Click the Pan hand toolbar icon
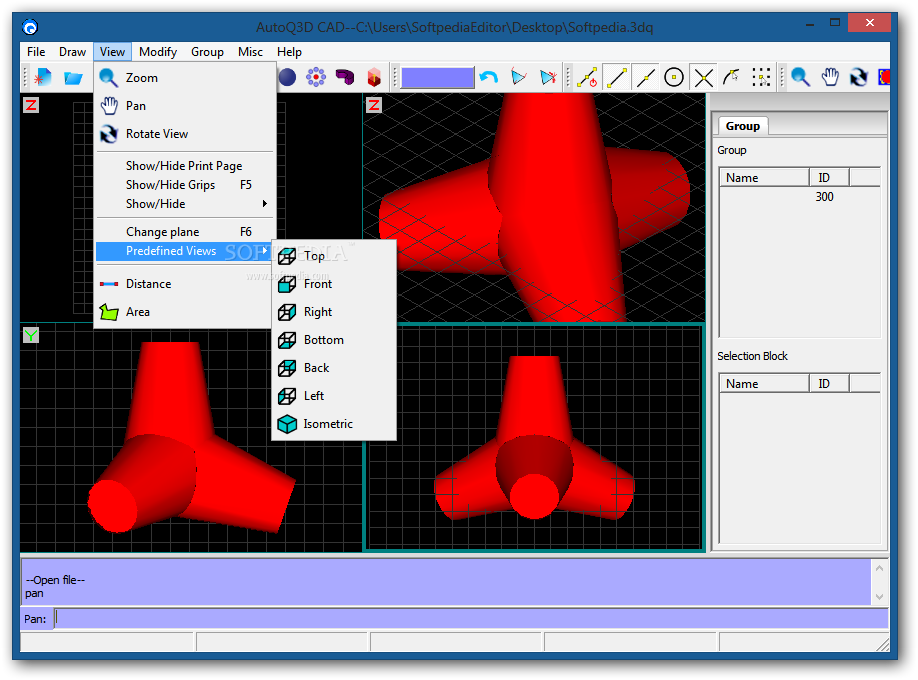This screenshot has height=680, width=918. 830,77
